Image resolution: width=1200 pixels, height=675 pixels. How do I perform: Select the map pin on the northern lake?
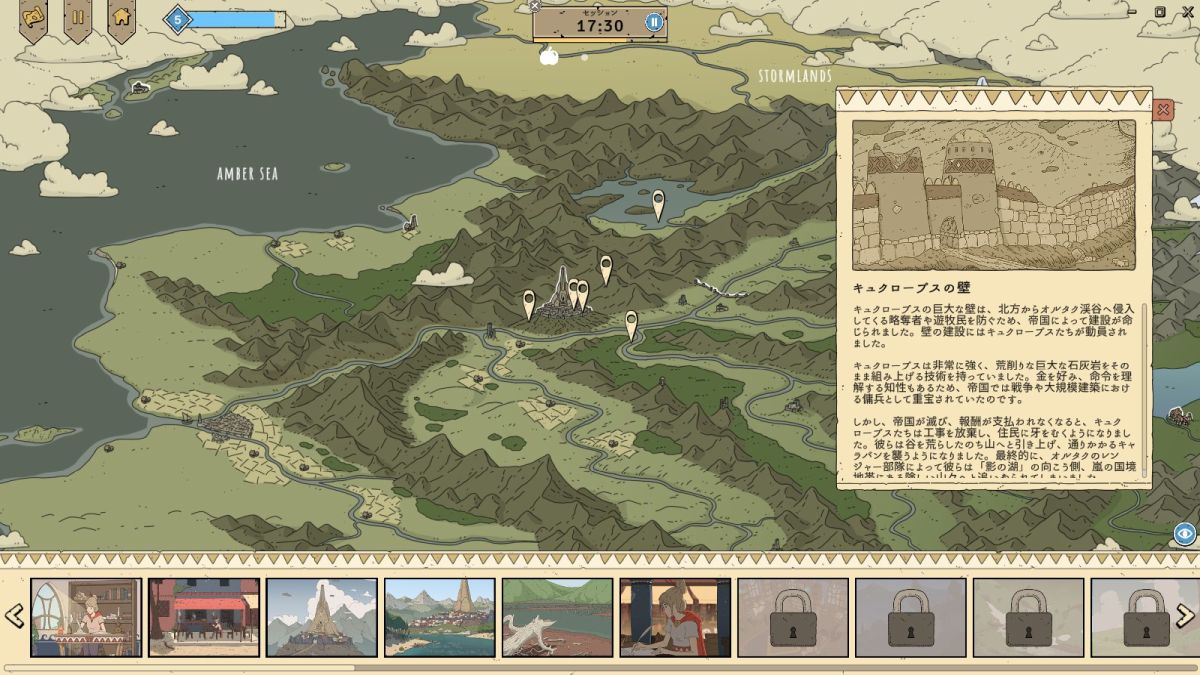pos(658,203)
